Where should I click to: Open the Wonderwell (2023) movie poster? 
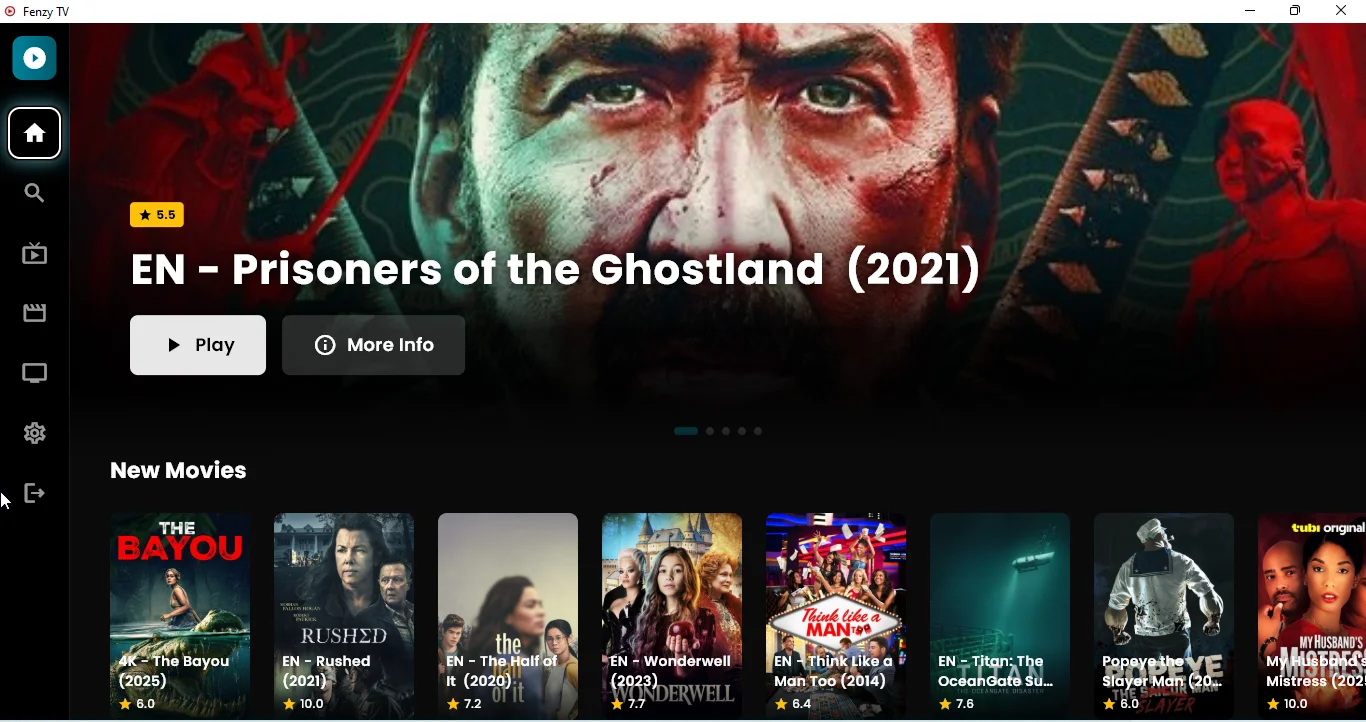[672, 616]
